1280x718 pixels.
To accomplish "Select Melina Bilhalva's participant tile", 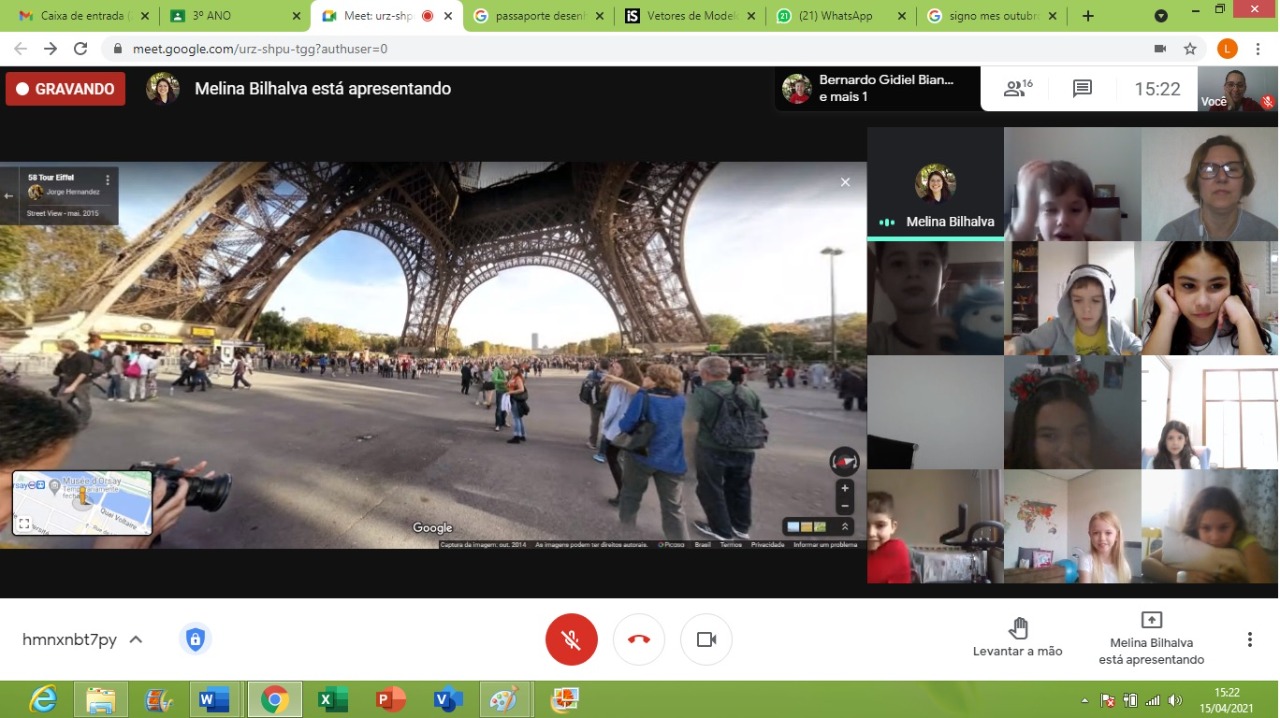I will tap(935, 183).
